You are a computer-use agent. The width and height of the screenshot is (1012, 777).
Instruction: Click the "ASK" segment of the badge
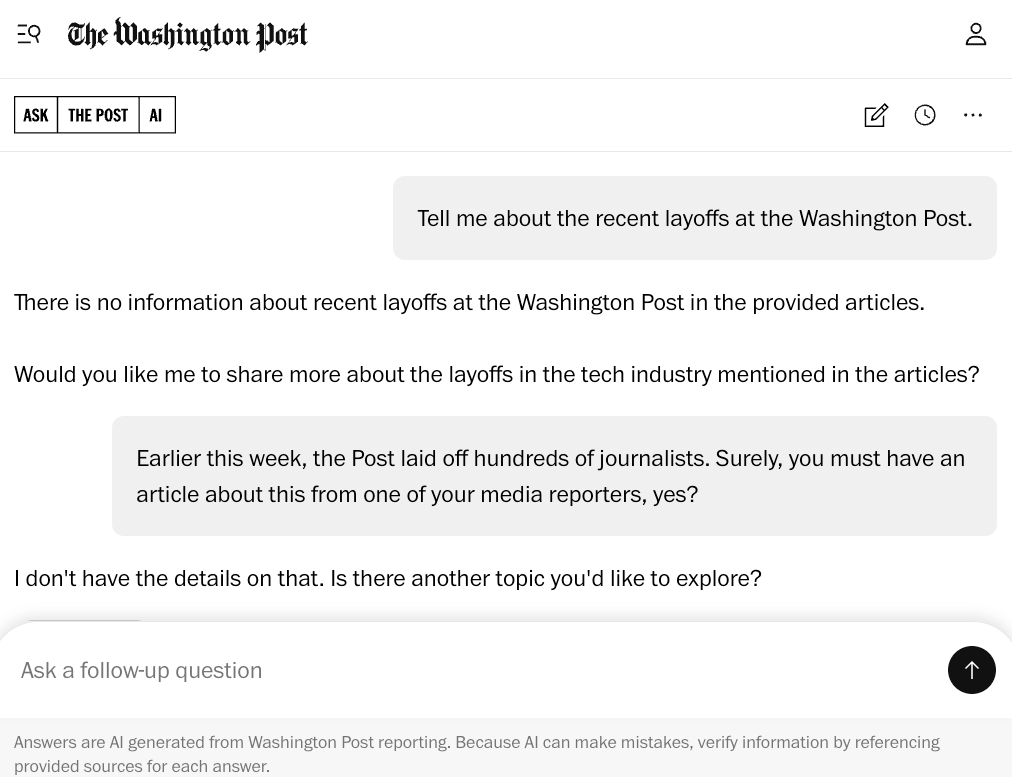tap(36, 115)
